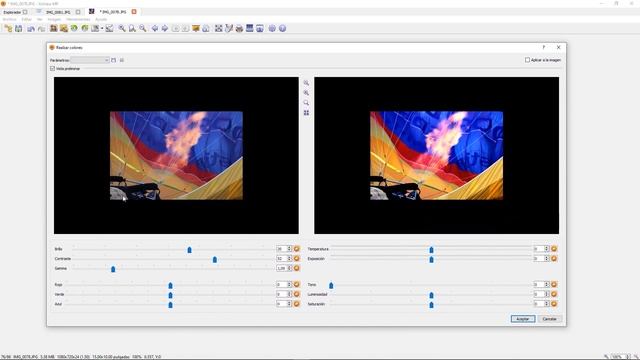Open the Imagen menu

tap(54, 19)
